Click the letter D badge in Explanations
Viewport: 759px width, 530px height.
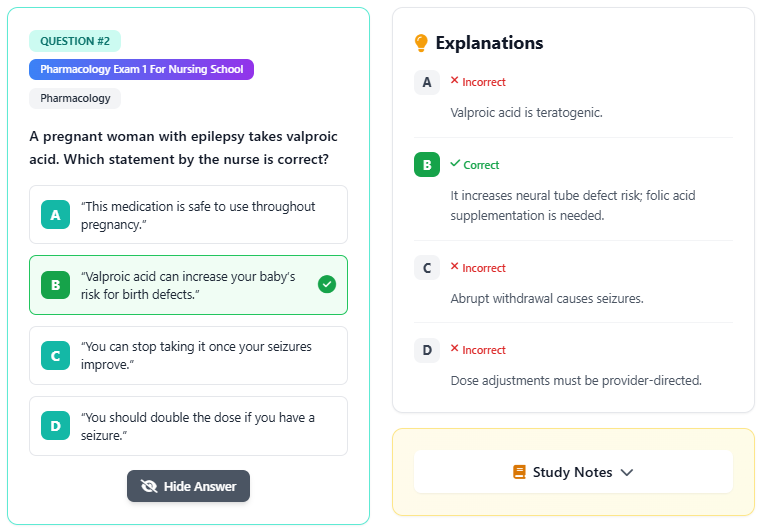427,350
